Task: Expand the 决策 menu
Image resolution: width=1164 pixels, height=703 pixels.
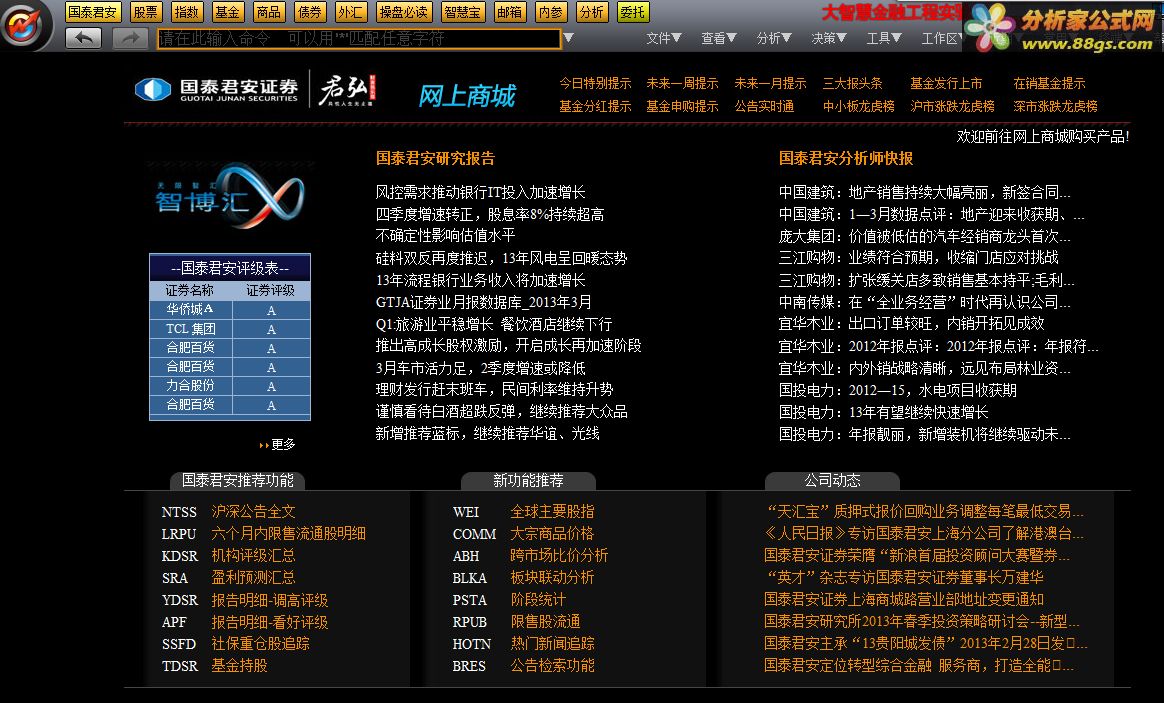Action: [x=829, y=38]
